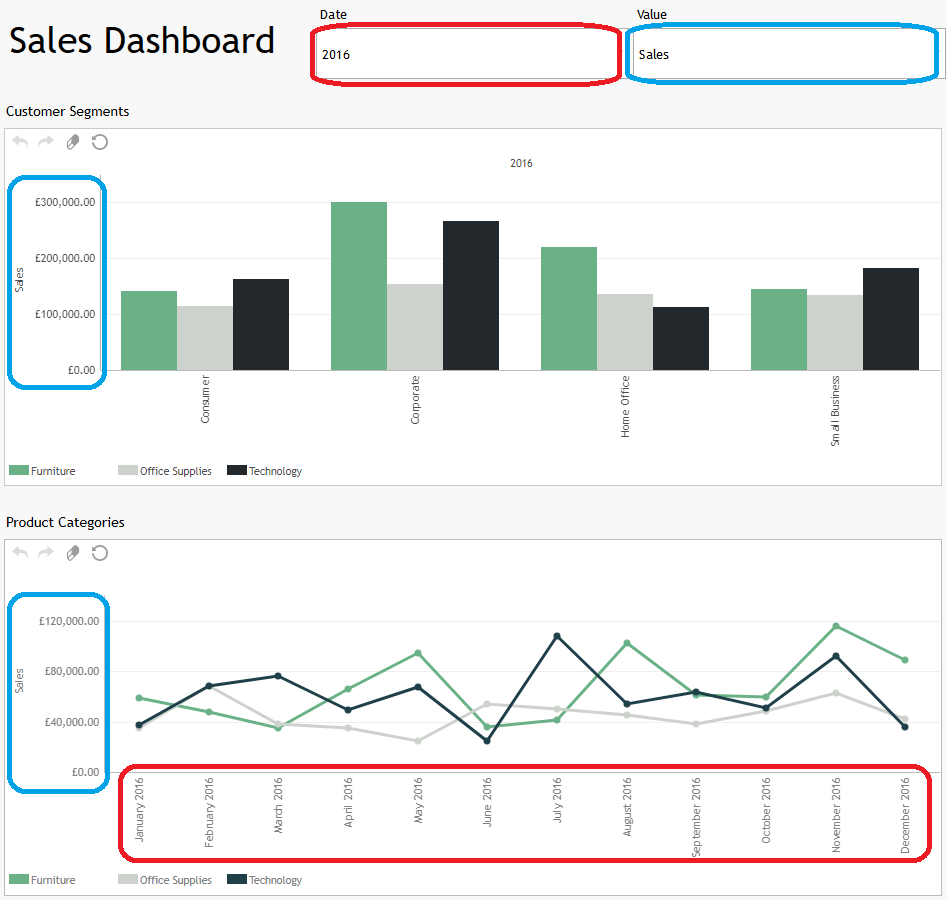The image size is (947, 900).
Task: Click redo arrow on Customer Segments chart
Action: click(x=45, y=142)
